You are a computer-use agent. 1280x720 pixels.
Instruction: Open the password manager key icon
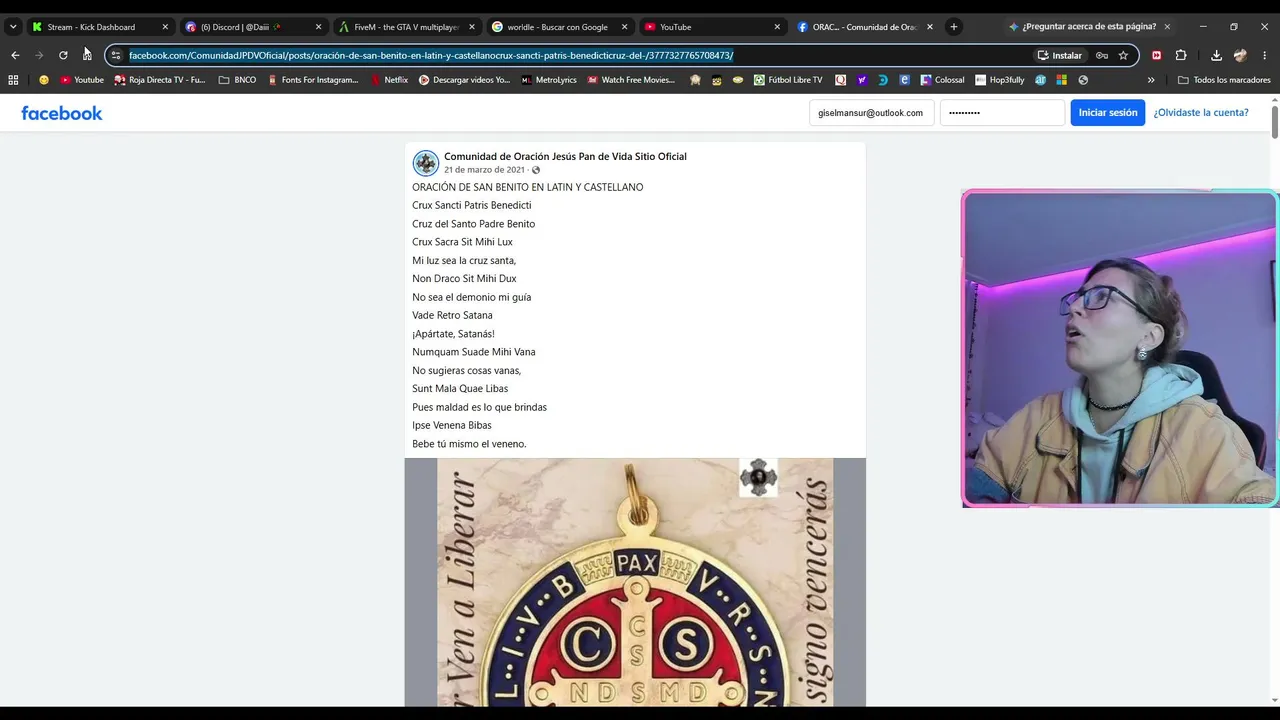click(1102, 55)
